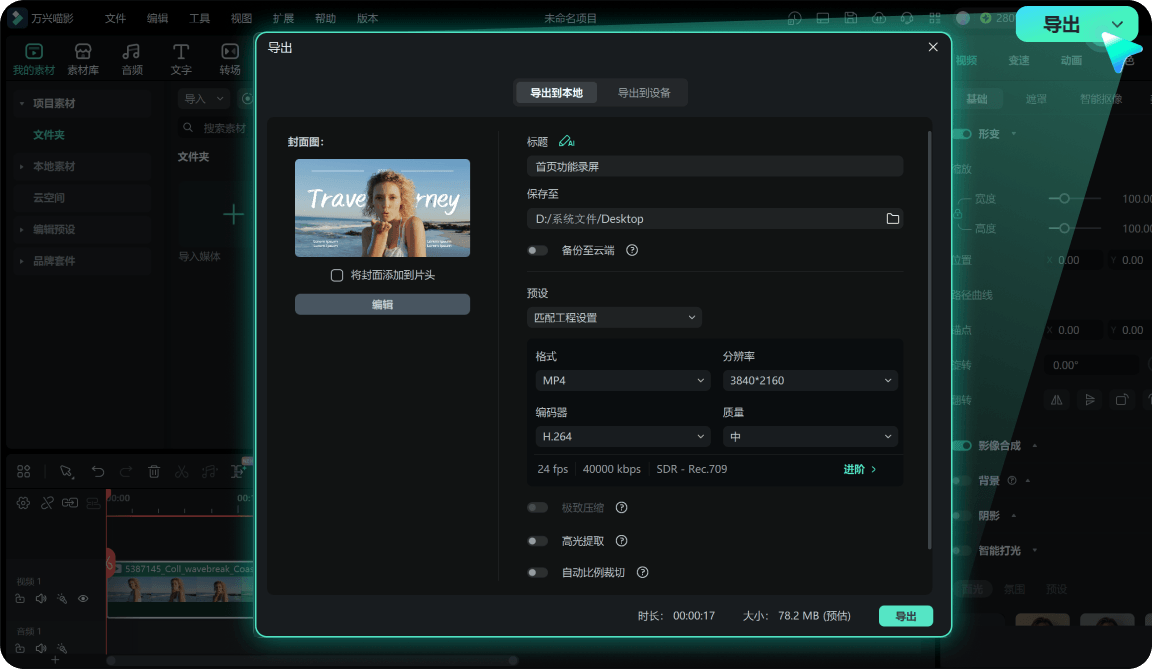
Task: Select 云空间 in media tree
Action: [48, 198]
